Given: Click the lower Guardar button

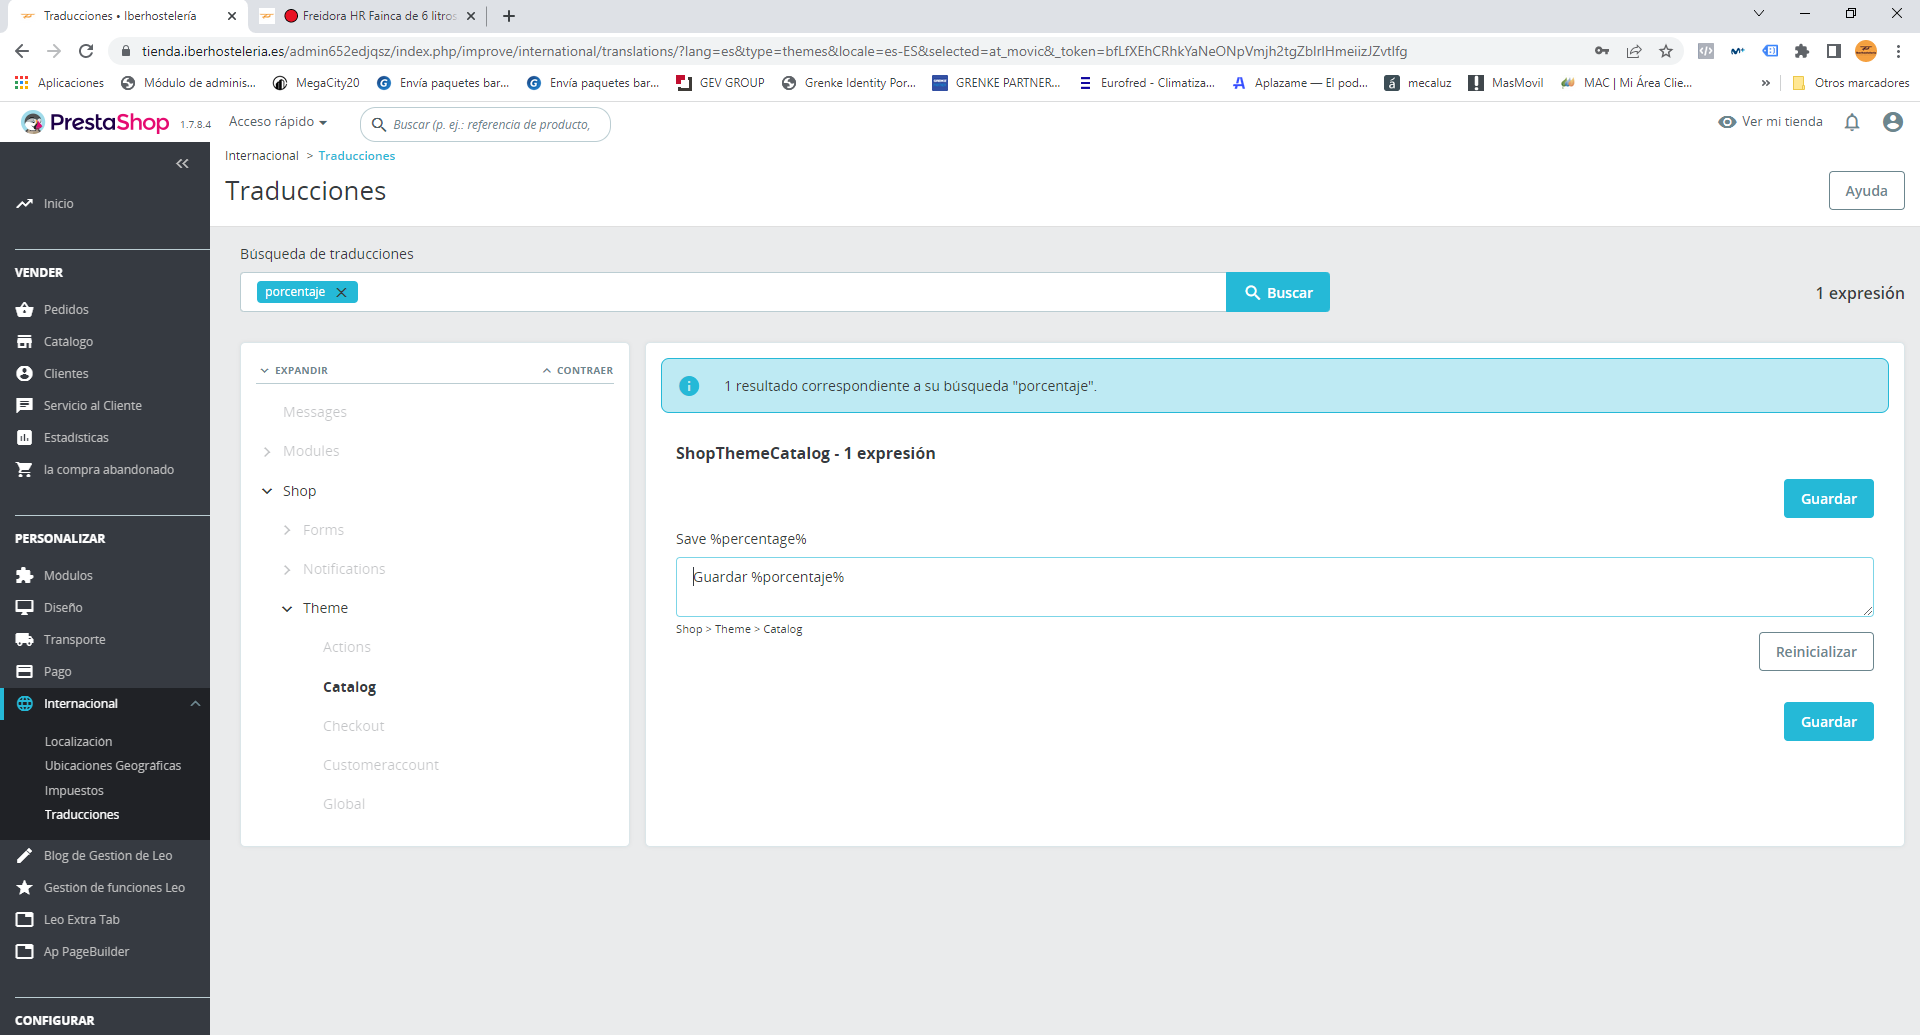Looking at the screenshot, I should (x=1828, y=722).
